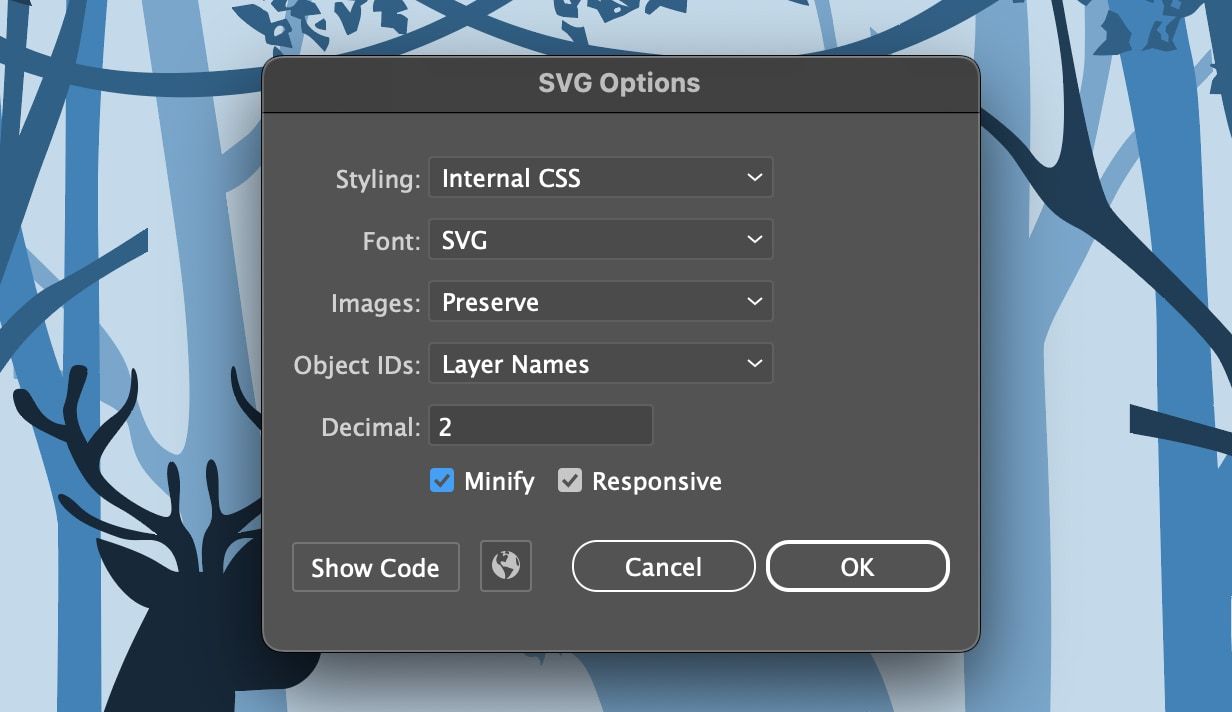Uncheck the Minify checkbox
Image resolution: width=1232 pixels, height=712 pixels.
coord(441,481)
